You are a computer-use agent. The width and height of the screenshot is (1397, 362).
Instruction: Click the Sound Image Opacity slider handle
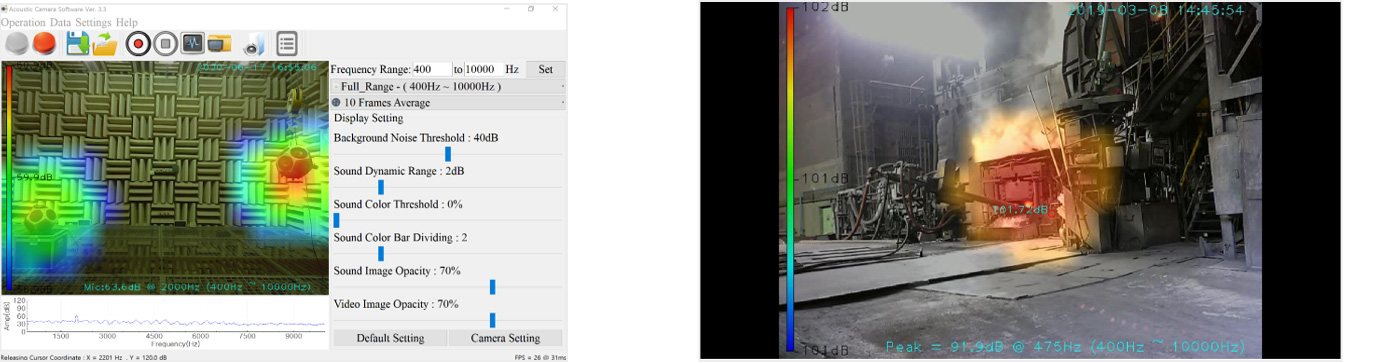point(493,287)
